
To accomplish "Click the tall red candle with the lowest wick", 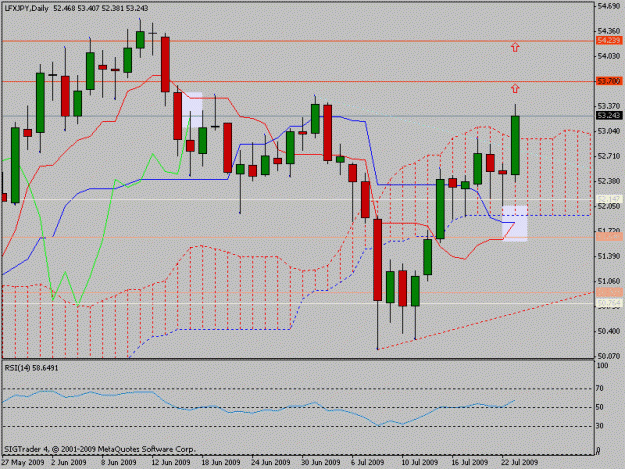I will [377, 260].
